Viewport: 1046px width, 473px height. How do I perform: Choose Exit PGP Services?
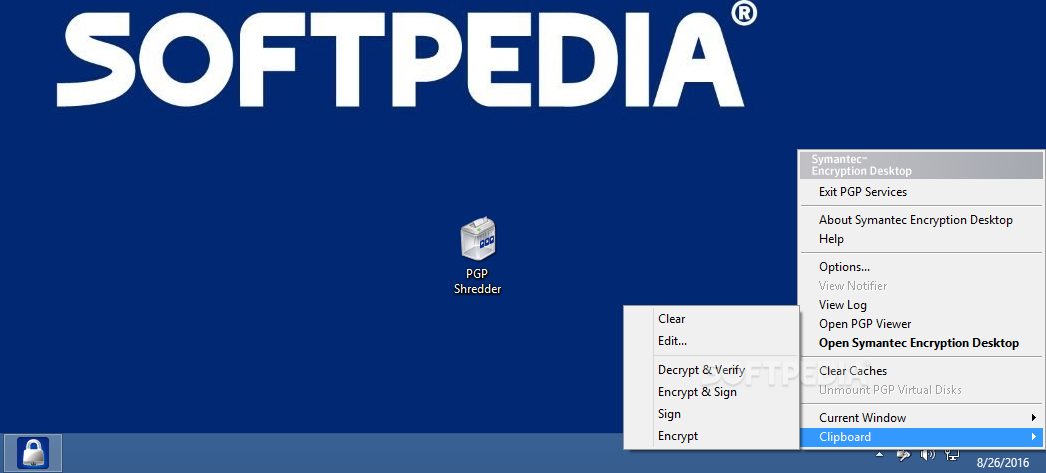921,192
